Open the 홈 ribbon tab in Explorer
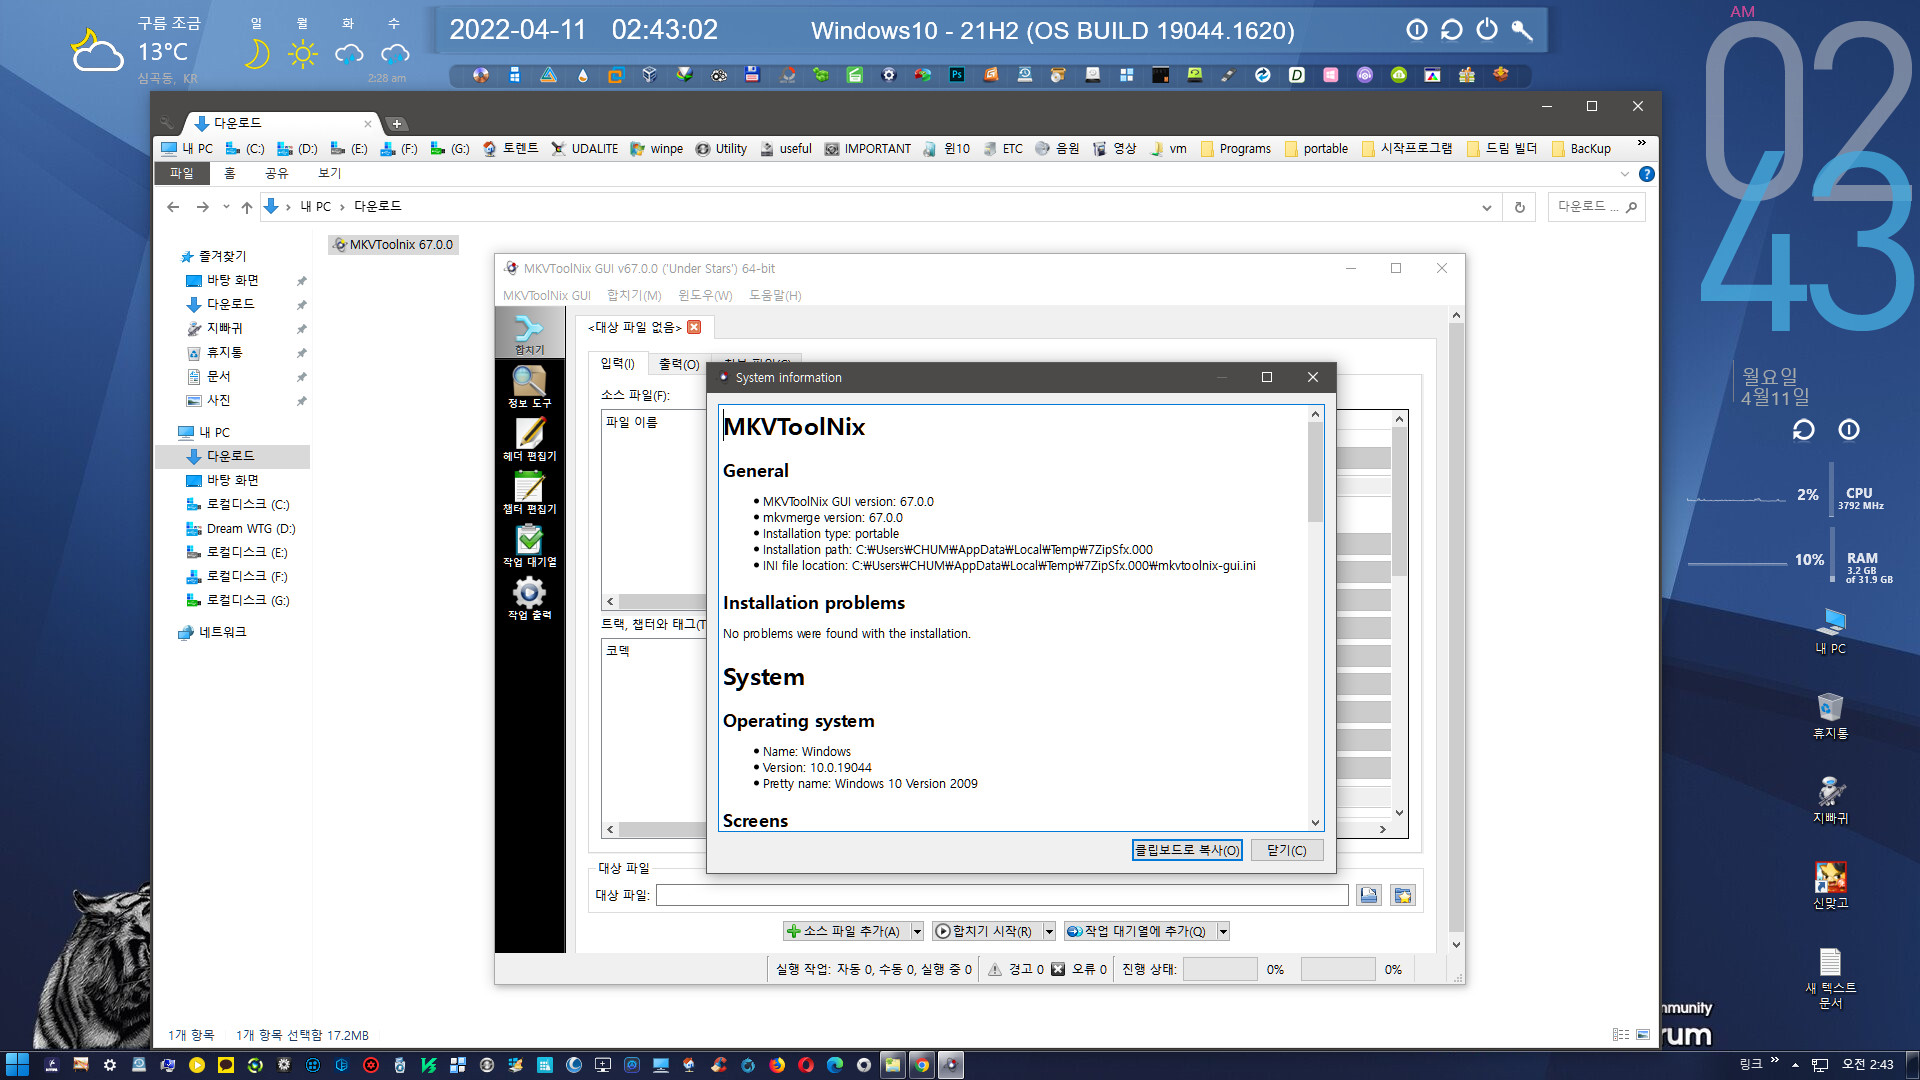Screen dimensions: 1920x1080 pyautogui.click(x=229, y=173)
